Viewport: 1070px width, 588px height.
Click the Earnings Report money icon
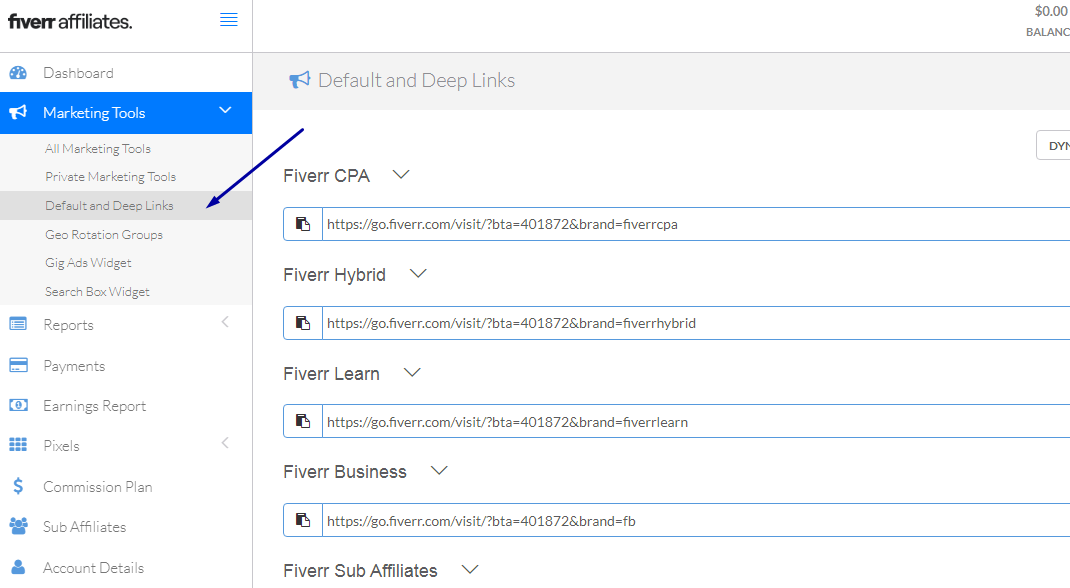pos(18,406)
